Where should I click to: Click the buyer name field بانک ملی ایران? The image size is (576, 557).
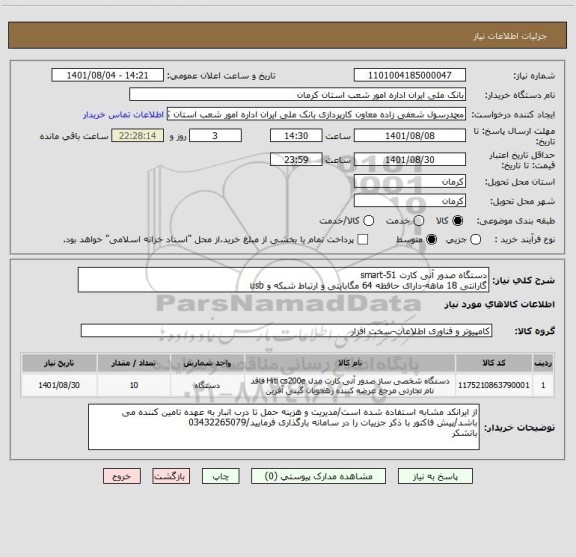click(x=297, y=95)
